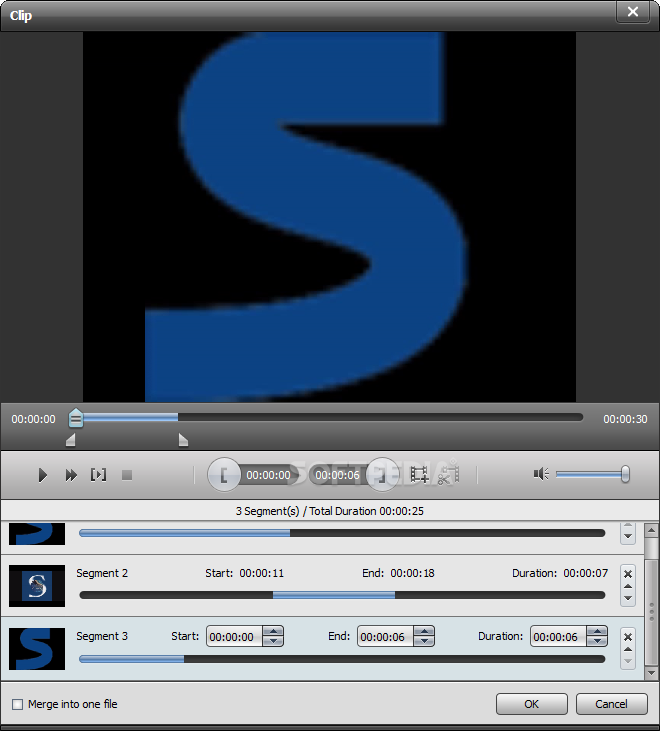
Task: Decrease Segment 3 Duration
Action: tap(597, 642)
